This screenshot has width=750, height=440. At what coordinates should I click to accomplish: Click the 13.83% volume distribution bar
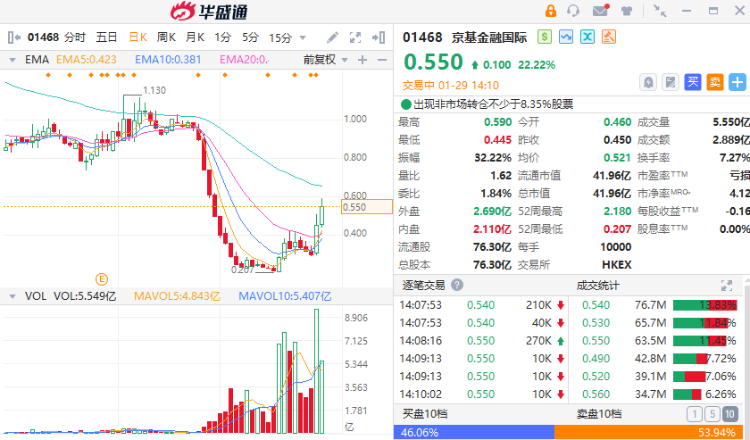tap(705, 305)
